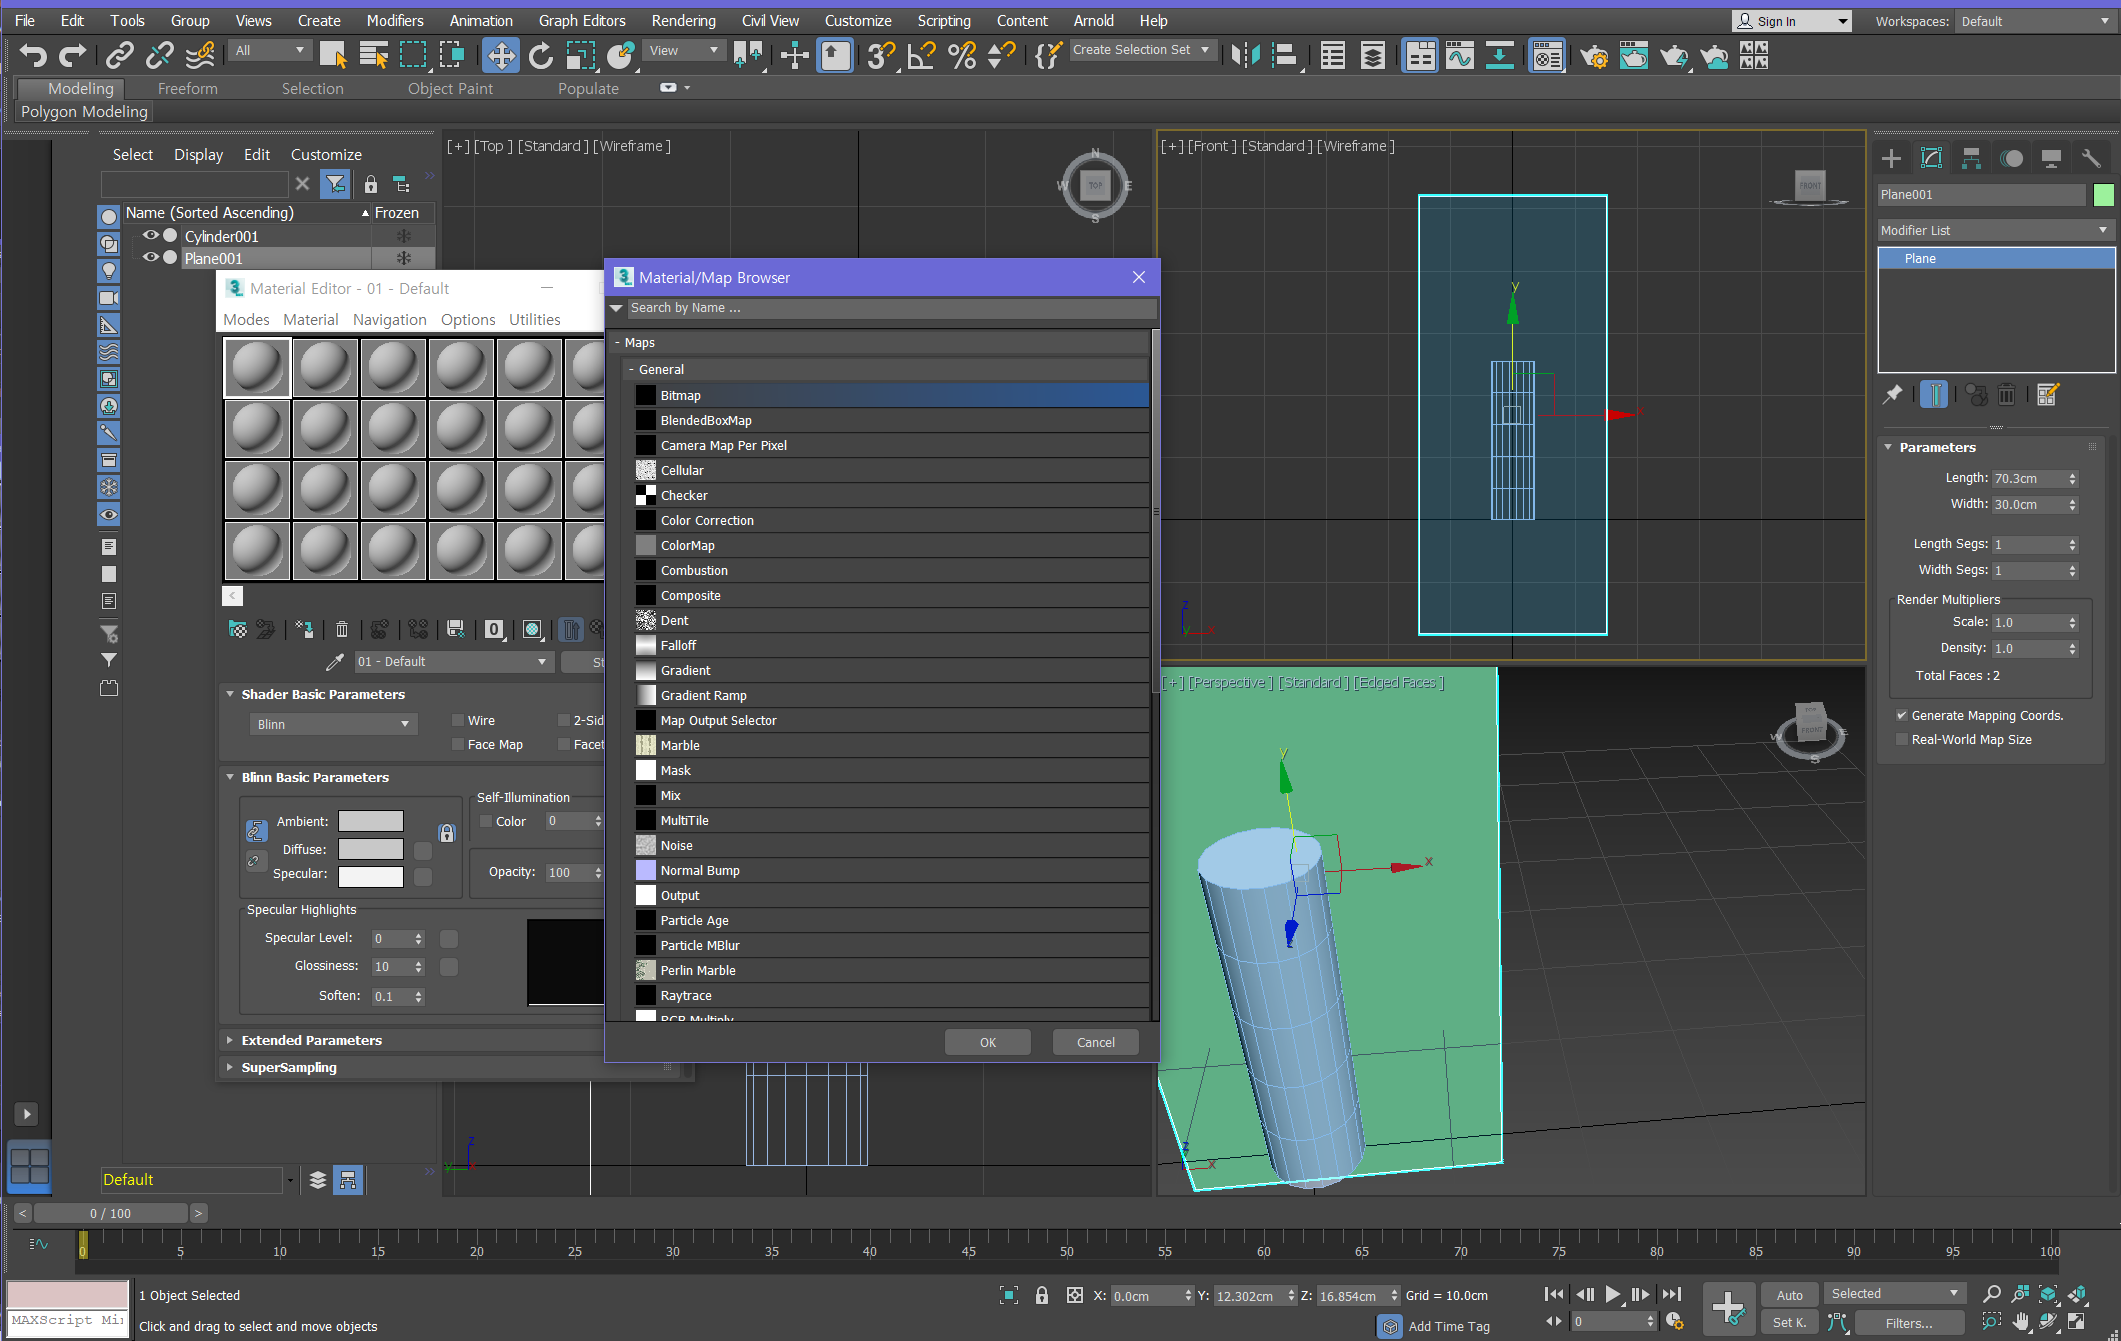The image size is (2121, 1341).
Task: Toggle the Angle Snap tool
Action: click(921, 56)
